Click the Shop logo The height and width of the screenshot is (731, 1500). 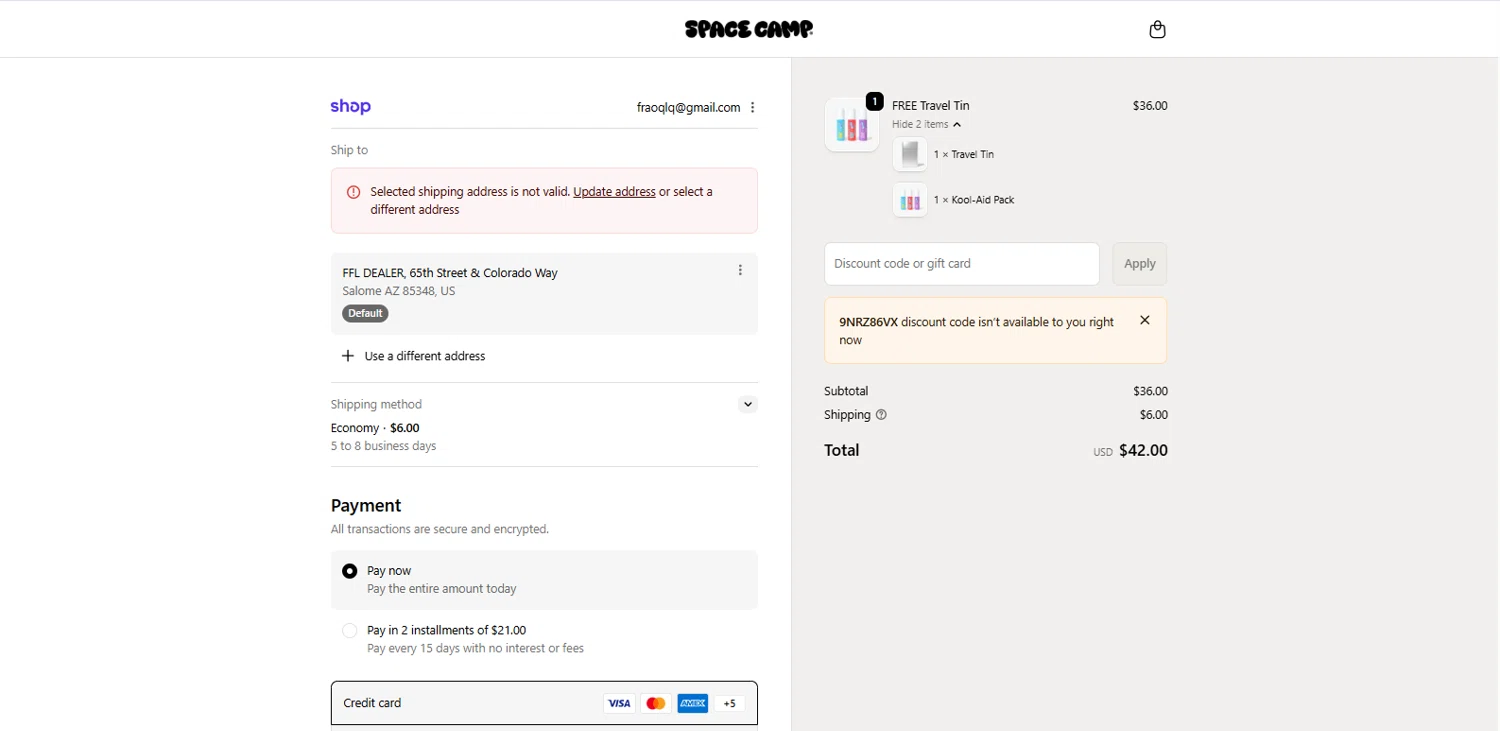[351, 107]
